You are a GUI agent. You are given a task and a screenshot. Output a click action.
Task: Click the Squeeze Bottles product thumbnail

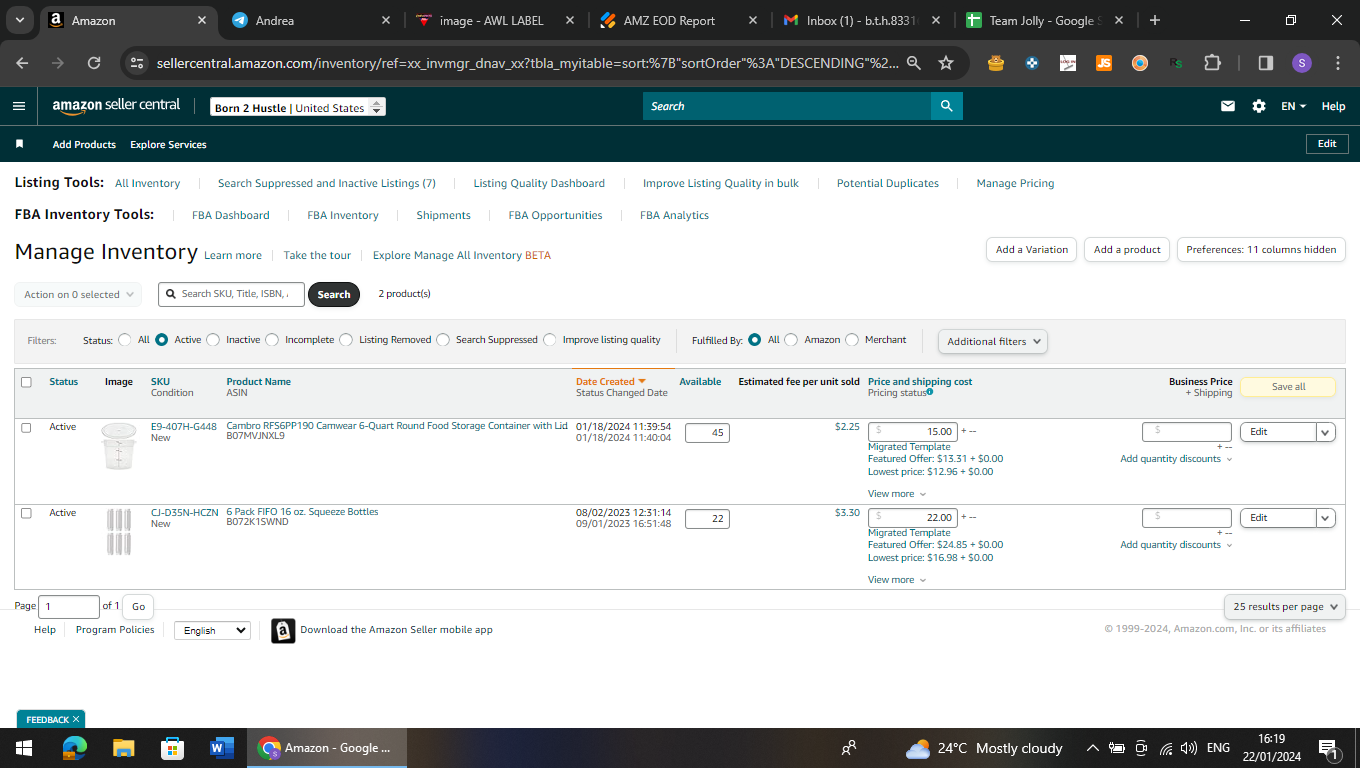point(119,532)
